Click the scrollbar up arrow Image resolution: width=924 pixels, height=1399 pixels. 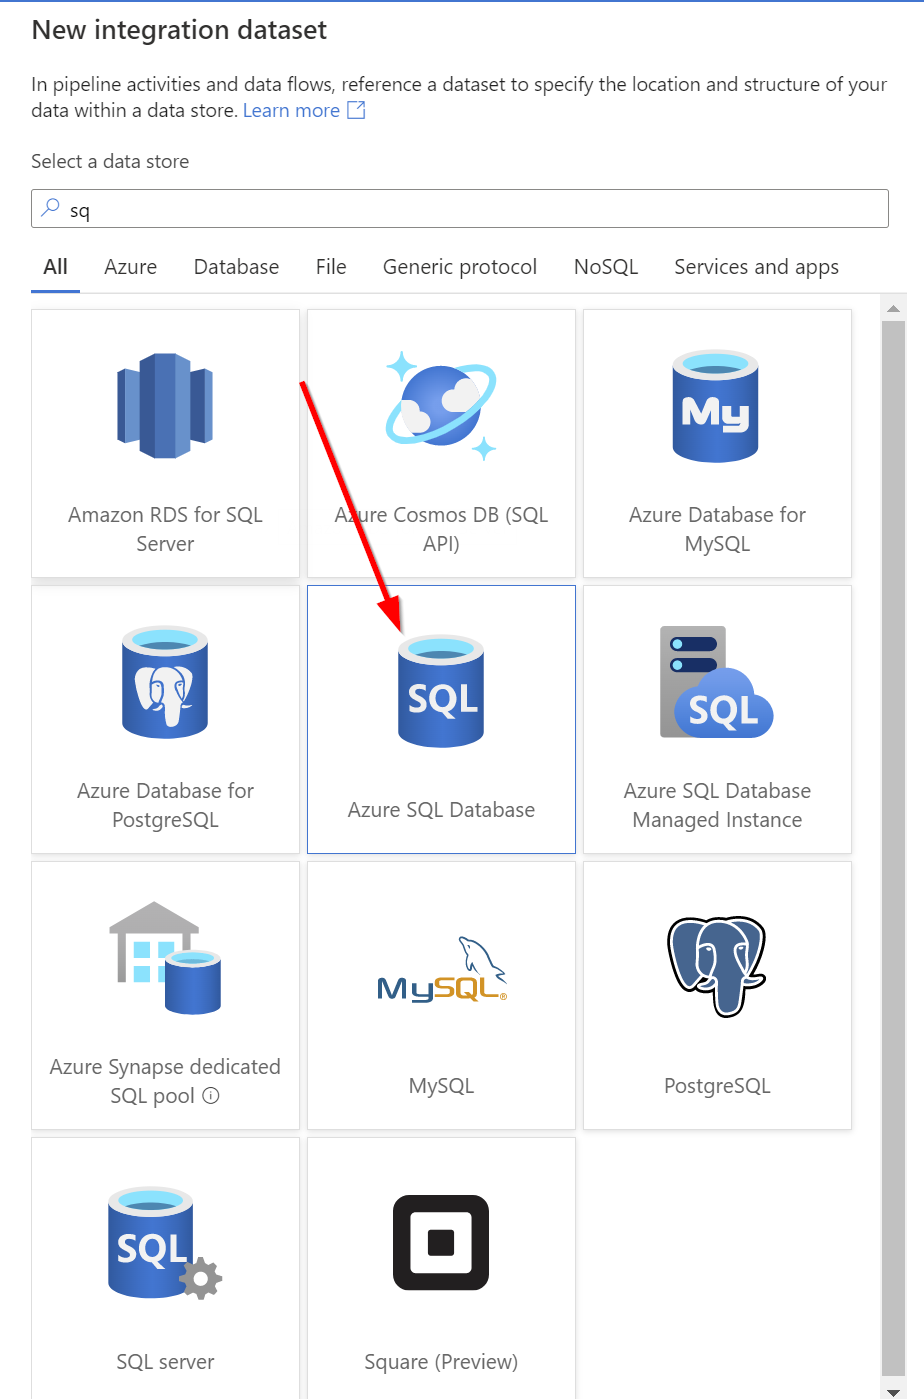point(893,309)
